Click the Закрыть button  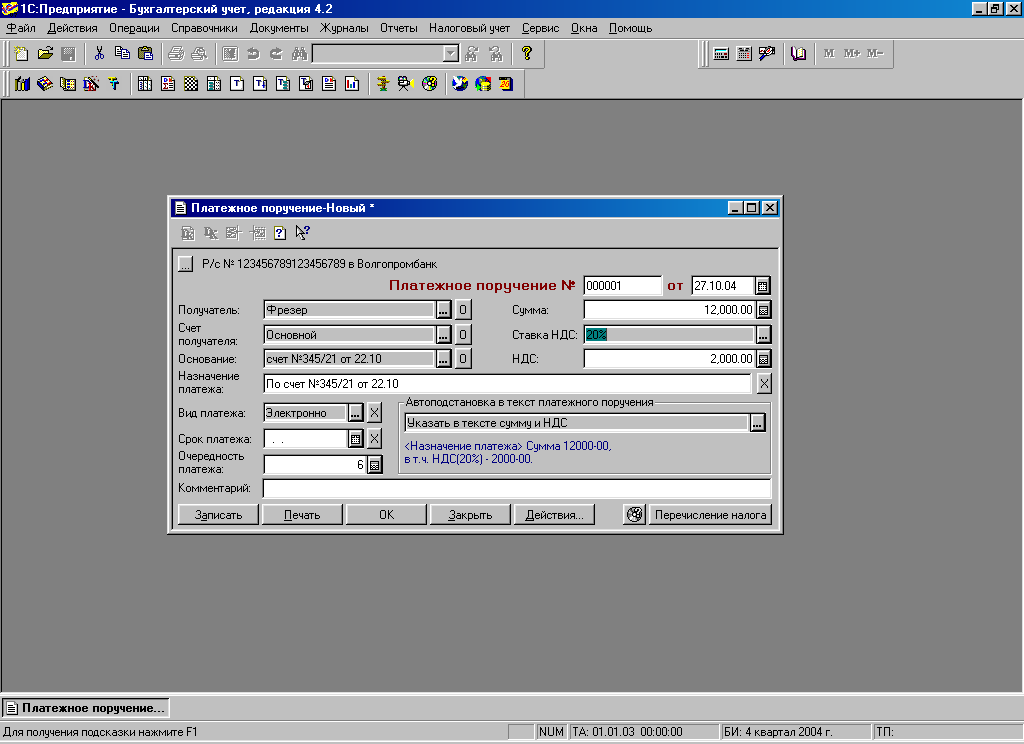point(470,515)
